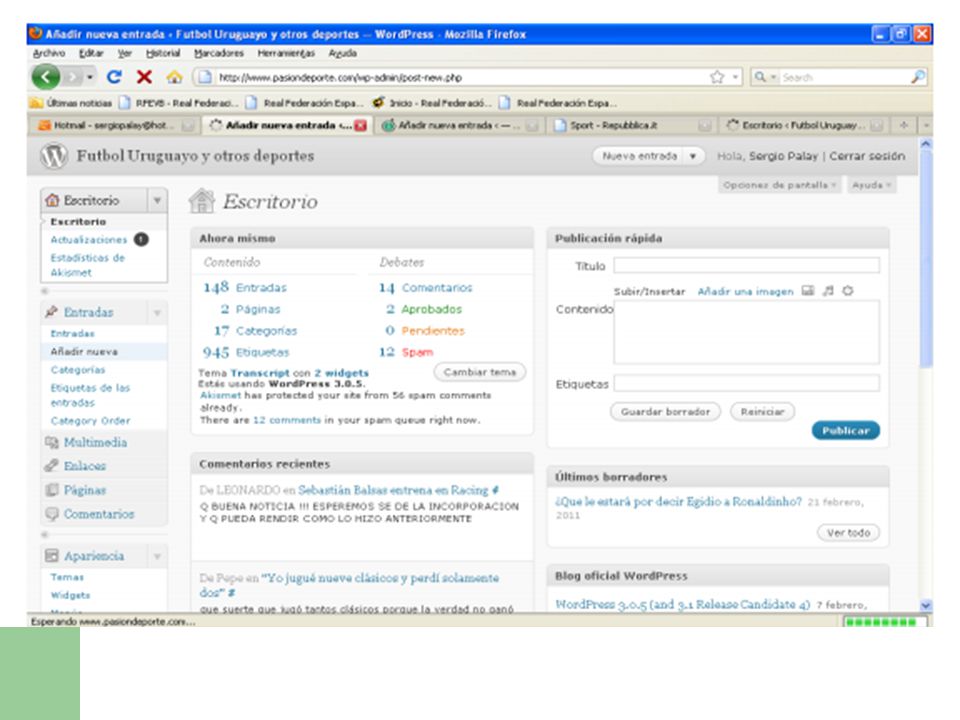Expand Opciones de pantalla

tap(779, 185)
